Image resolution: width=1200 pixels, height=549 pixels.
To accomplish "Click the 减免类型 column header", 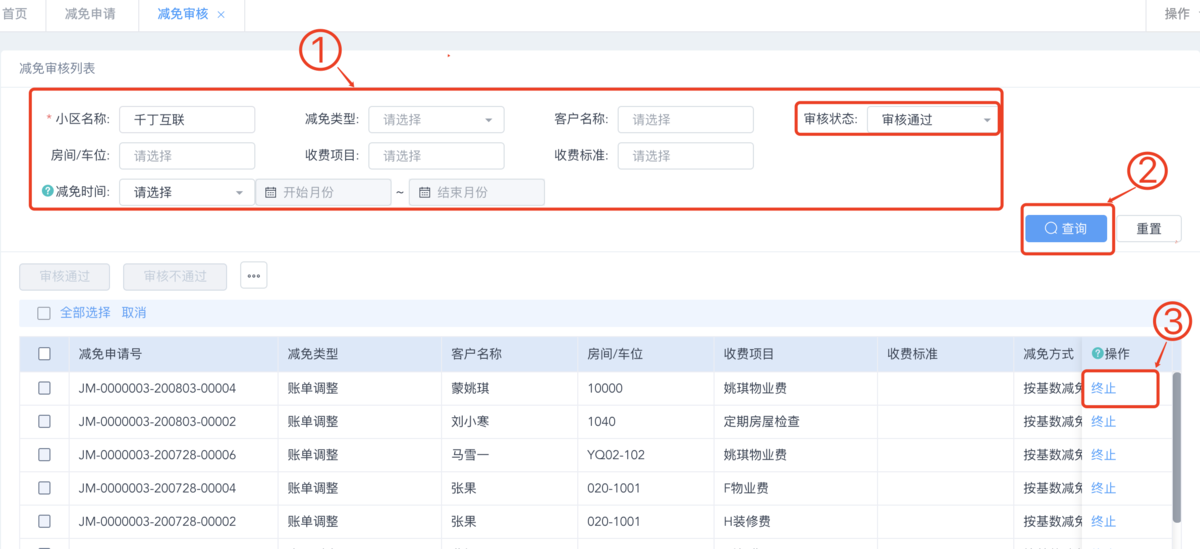I will (x=358, y=354).
